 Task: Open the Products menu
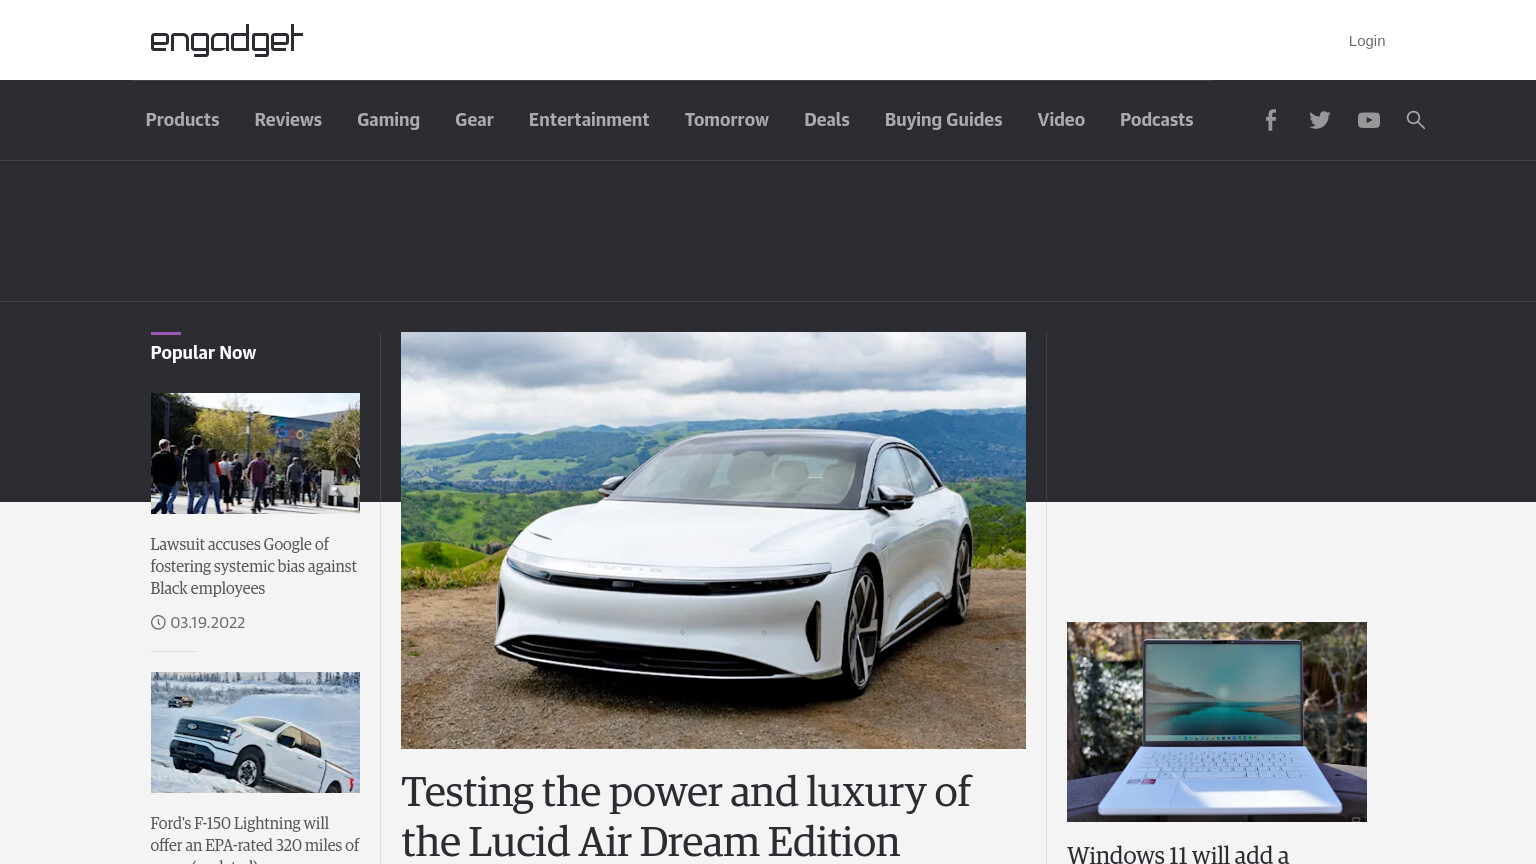(x=182, y=120)
